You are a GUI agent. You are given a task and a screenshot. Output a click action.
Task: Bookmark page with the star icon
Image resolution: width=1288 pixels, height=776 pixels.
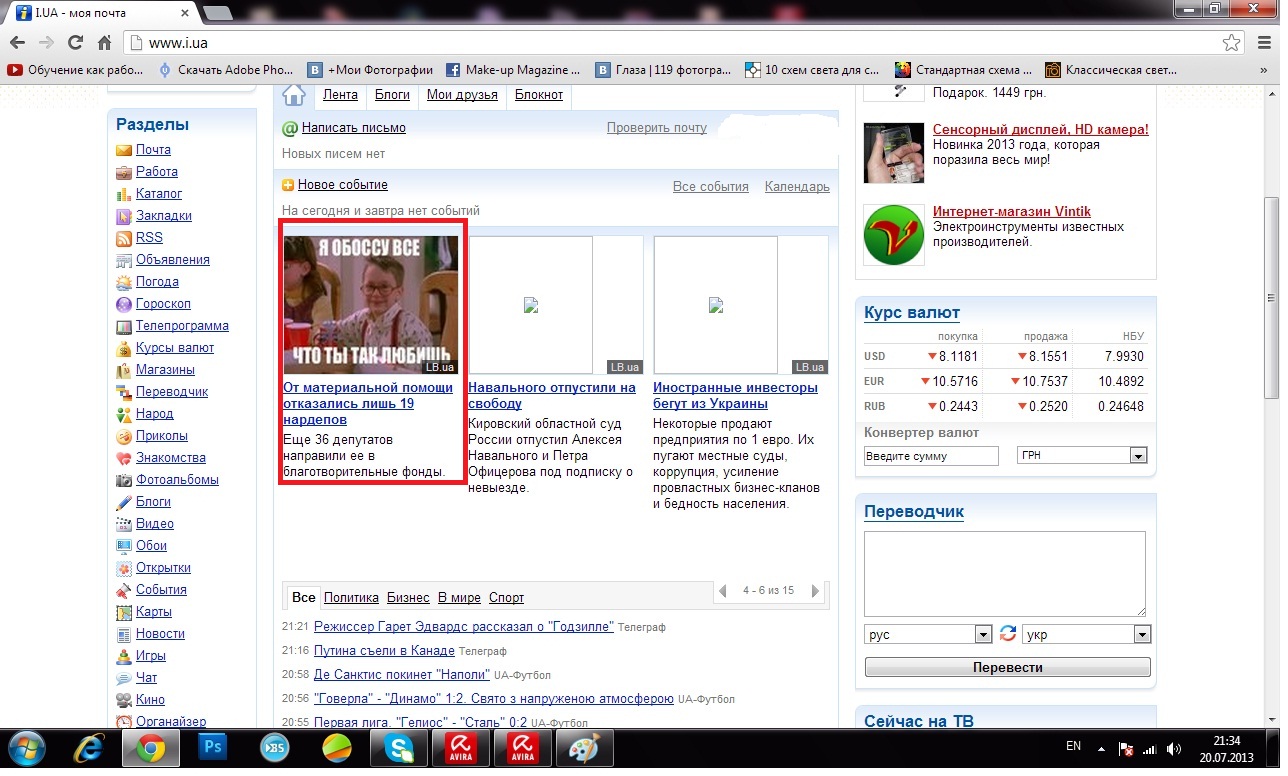[1231, 43]
